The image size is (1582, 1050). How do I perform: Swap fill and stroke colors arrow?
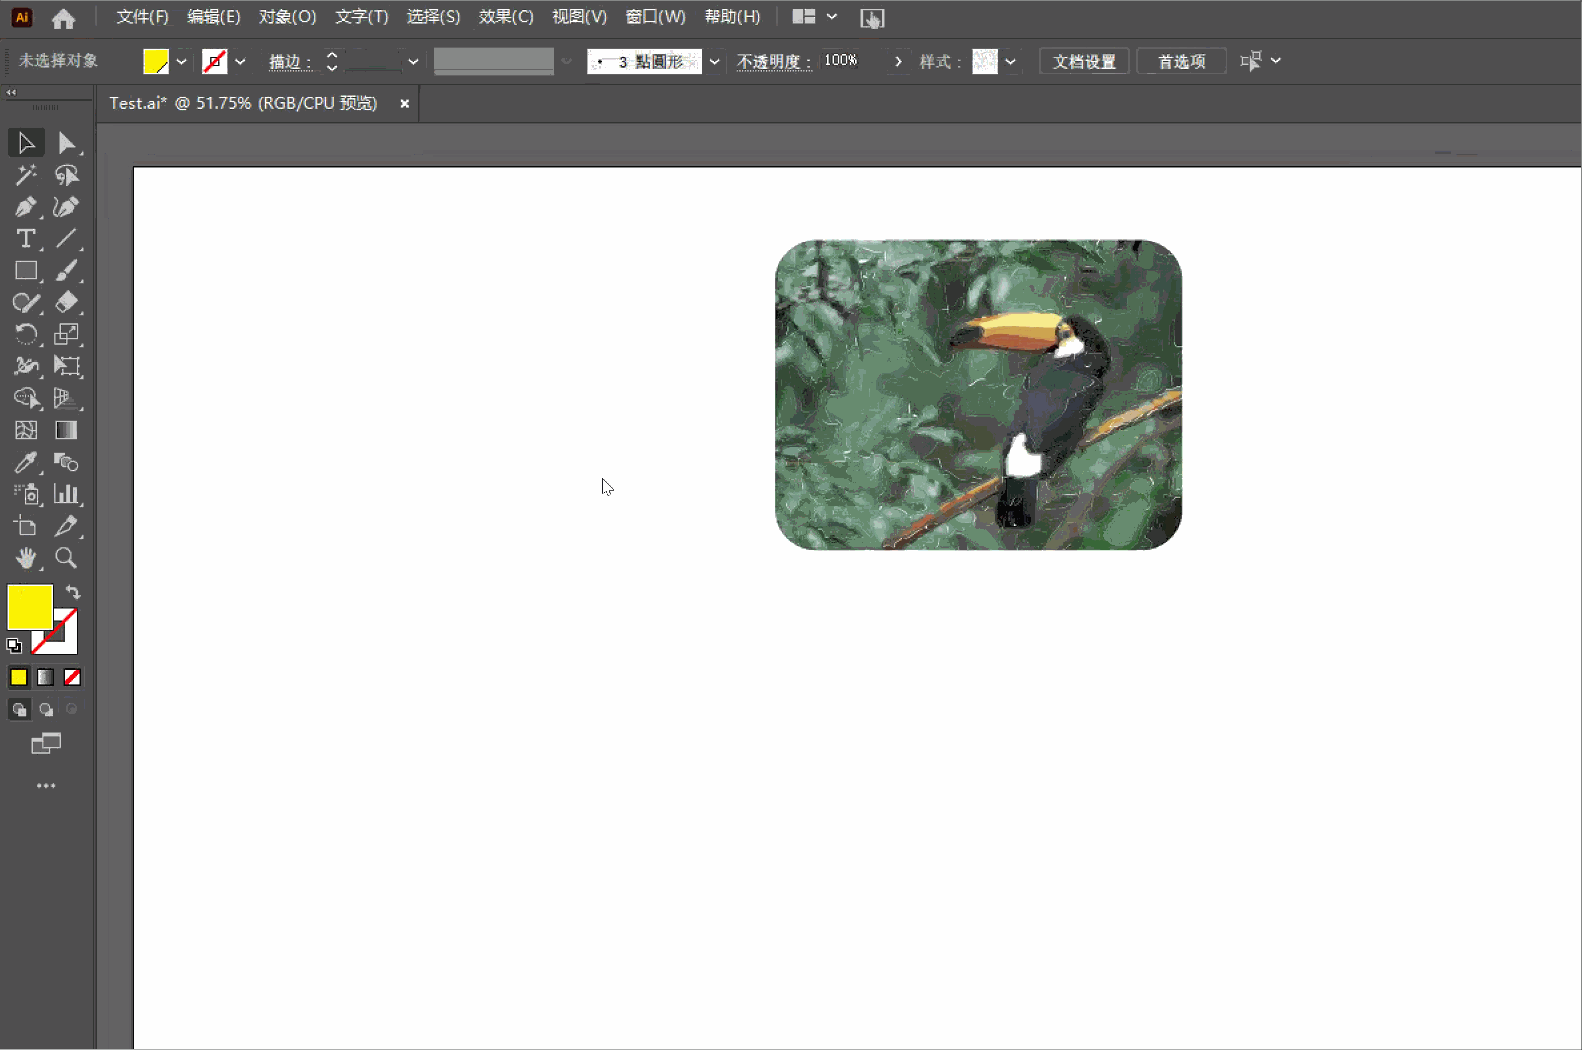(x=73, y=592)
